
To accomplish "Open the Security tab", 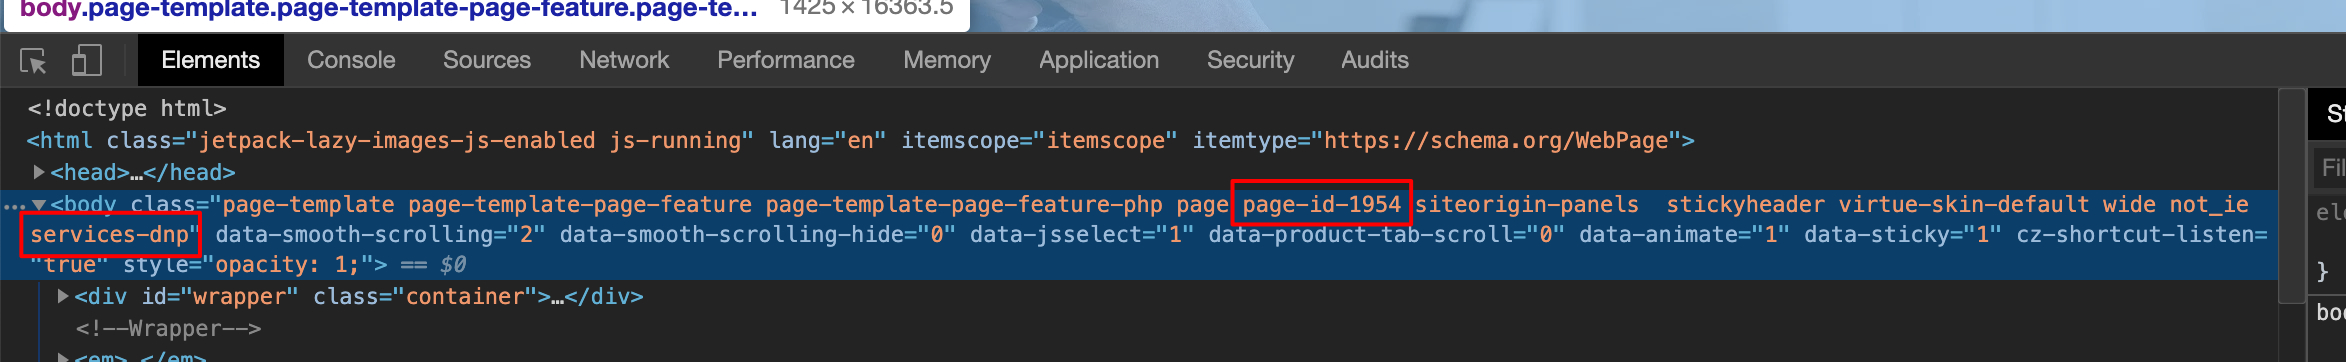I will (1250, 60).
